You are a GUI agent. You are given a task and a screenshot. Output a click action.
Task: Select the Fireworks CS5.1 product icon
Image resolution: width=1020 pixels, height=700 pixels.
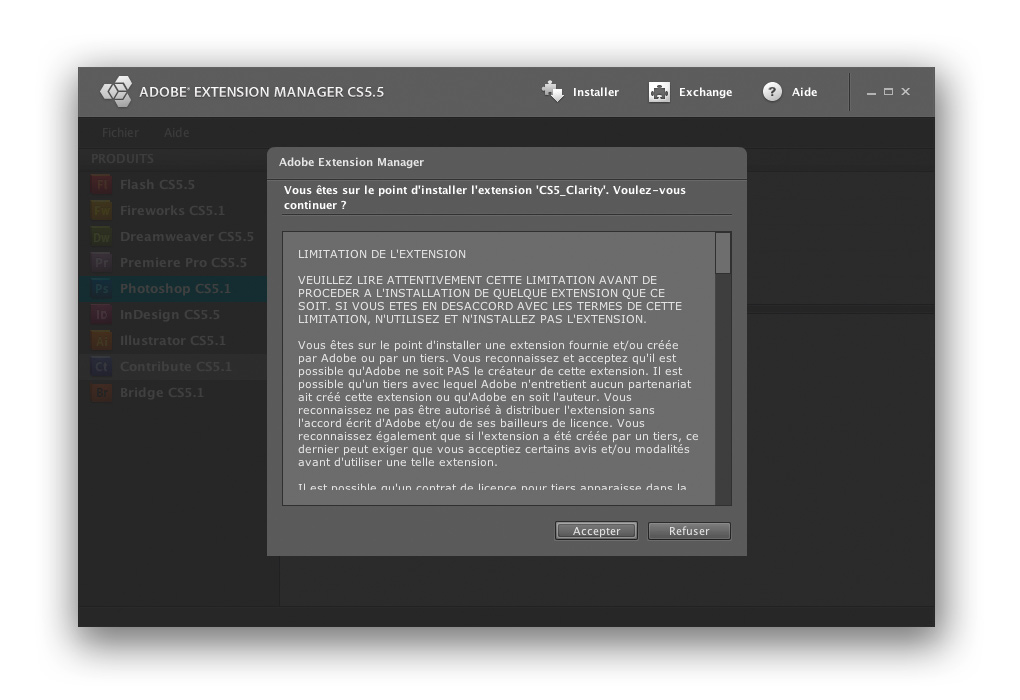tap(101, 211)
